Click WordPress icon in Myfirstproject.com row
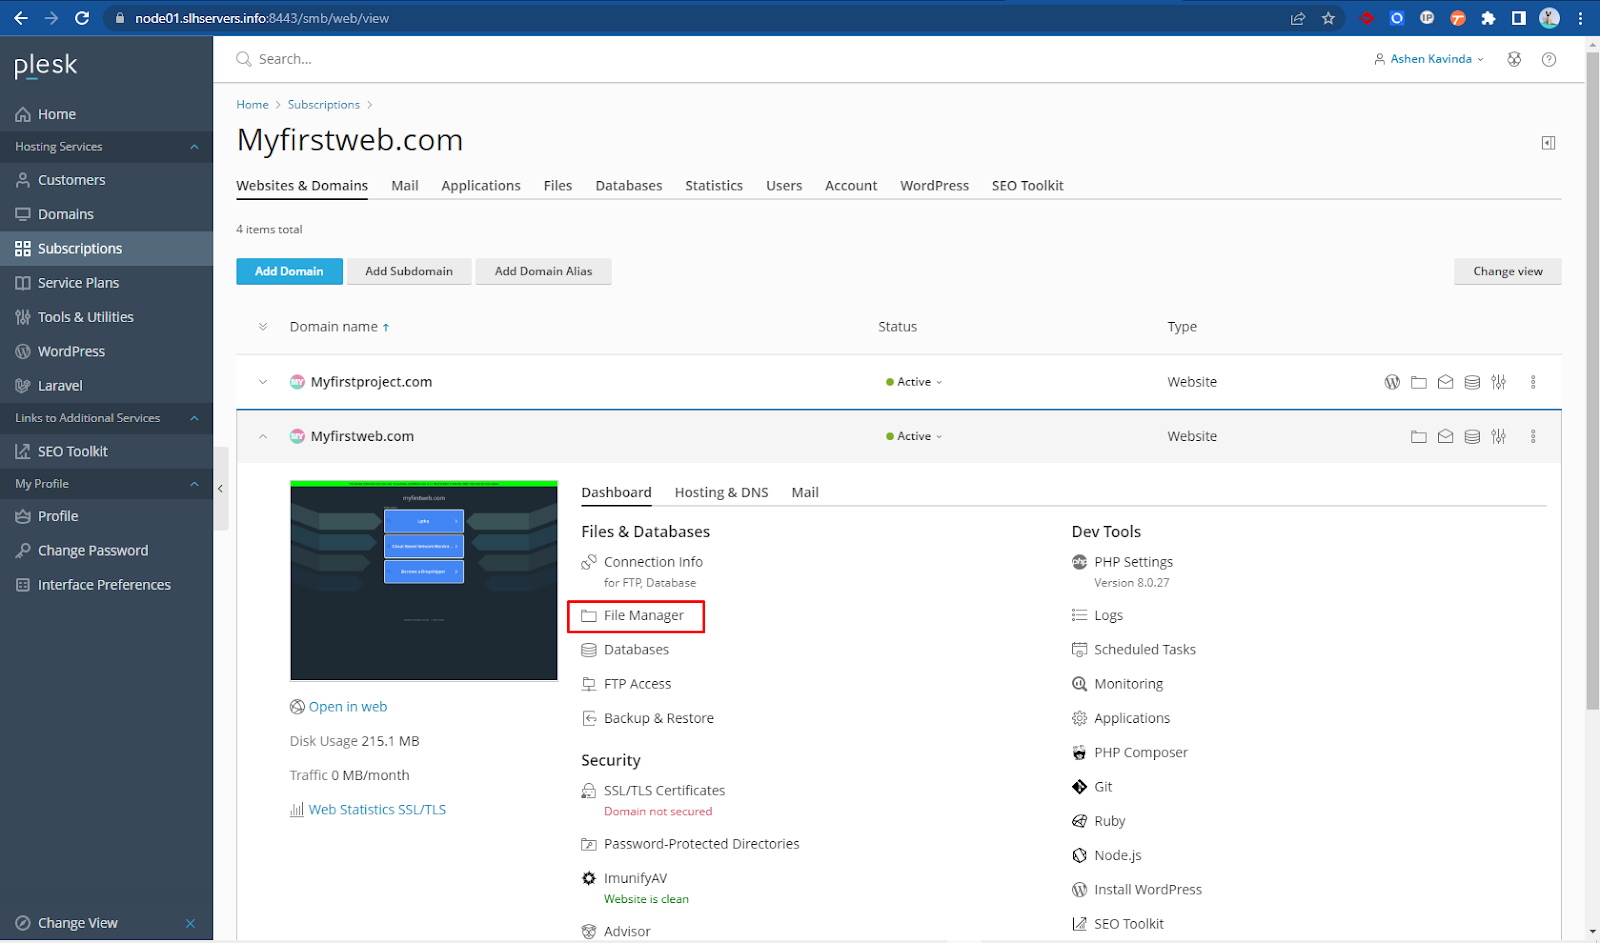The image size is (1600, 943). 1391,382
